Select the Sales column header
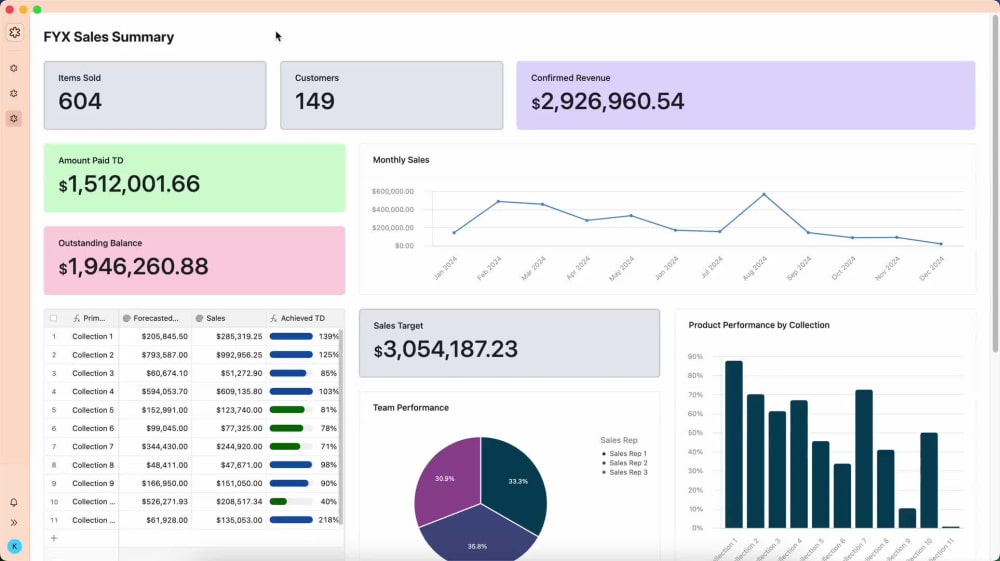The height and width of the screenshot is (561, 1000). (229, 318)
